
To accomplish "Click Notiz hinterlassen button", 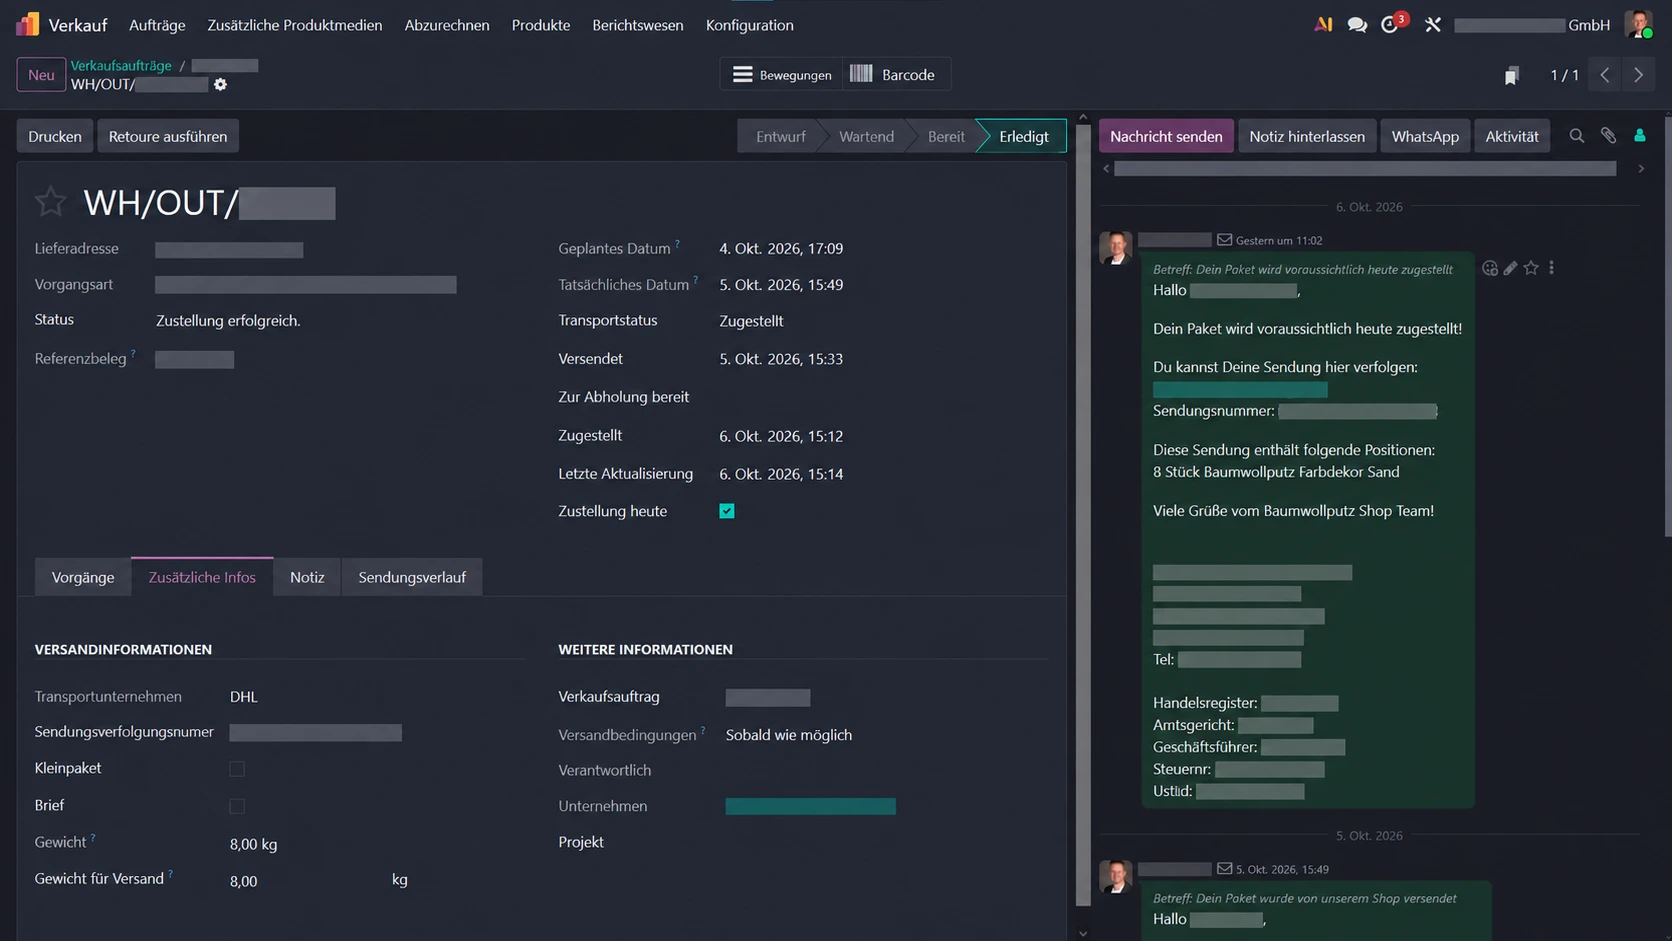I will tap(1306, 136).
